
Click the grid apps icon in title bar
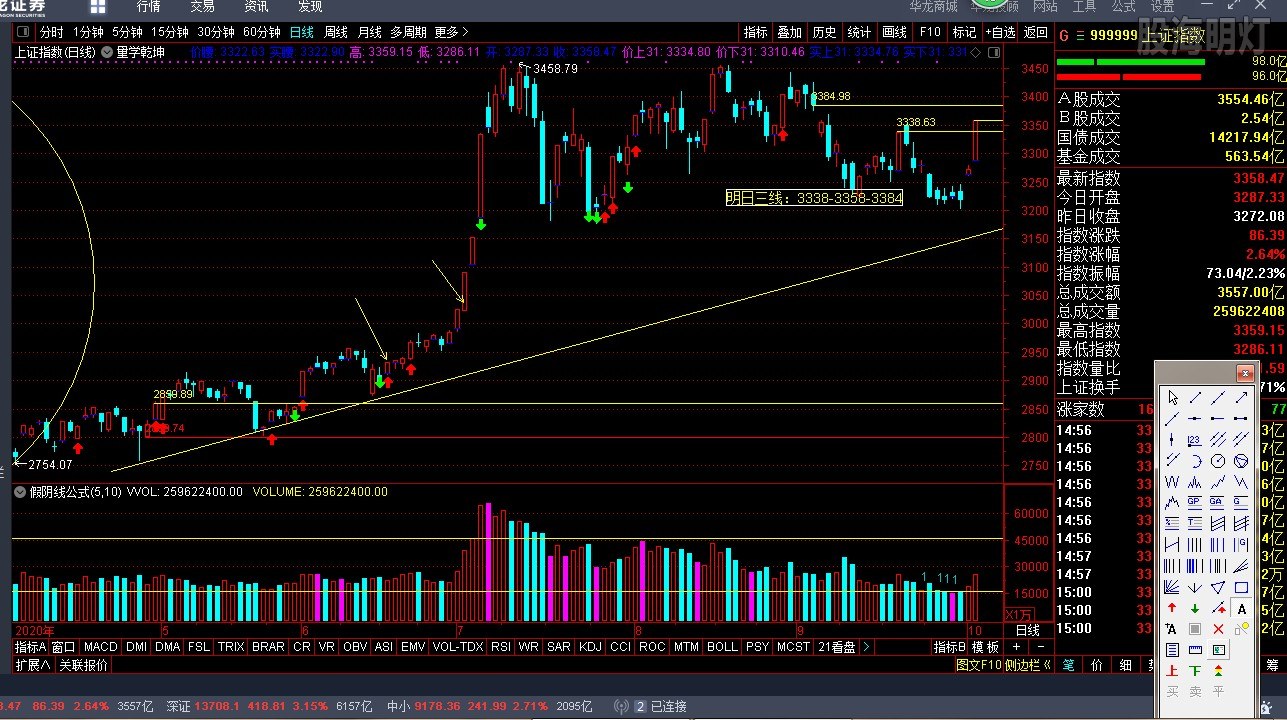coord(98,7)
